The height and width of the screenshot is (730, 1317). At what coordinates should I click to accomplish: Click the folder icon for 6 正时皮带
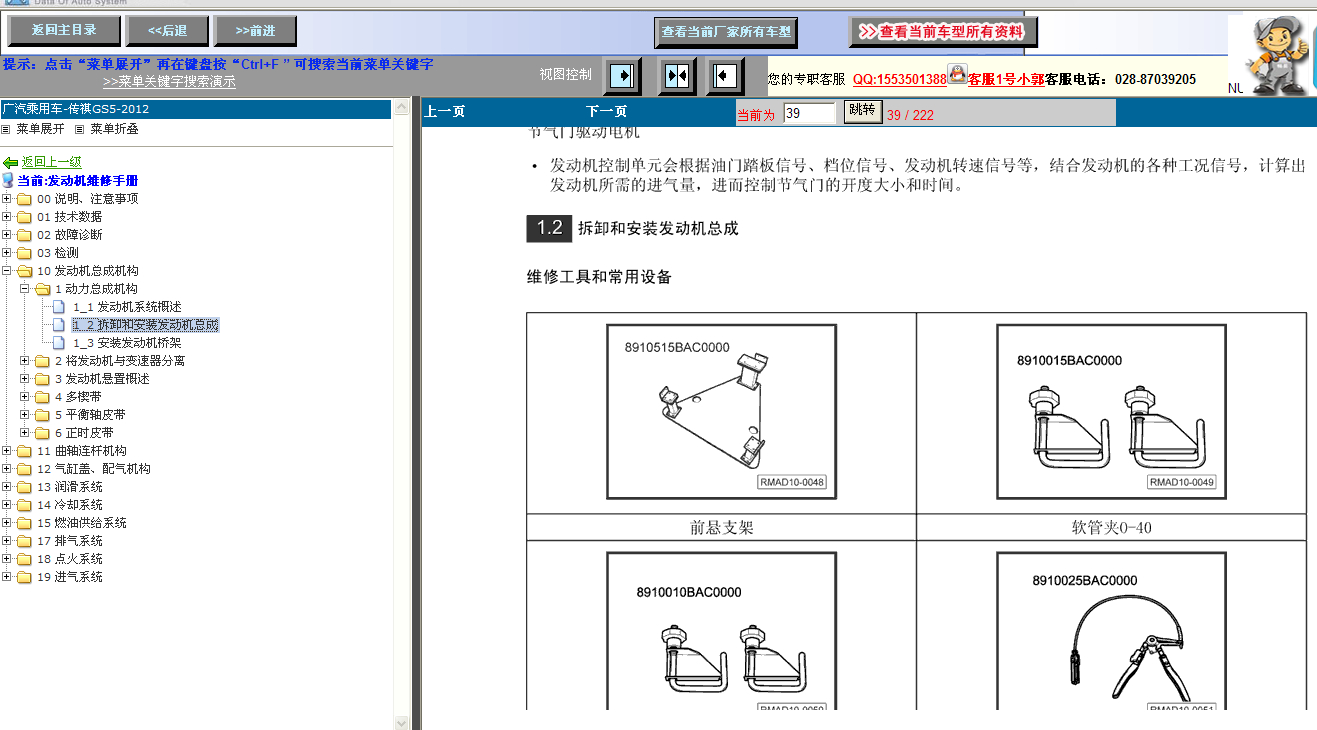[x=42, y=433]
